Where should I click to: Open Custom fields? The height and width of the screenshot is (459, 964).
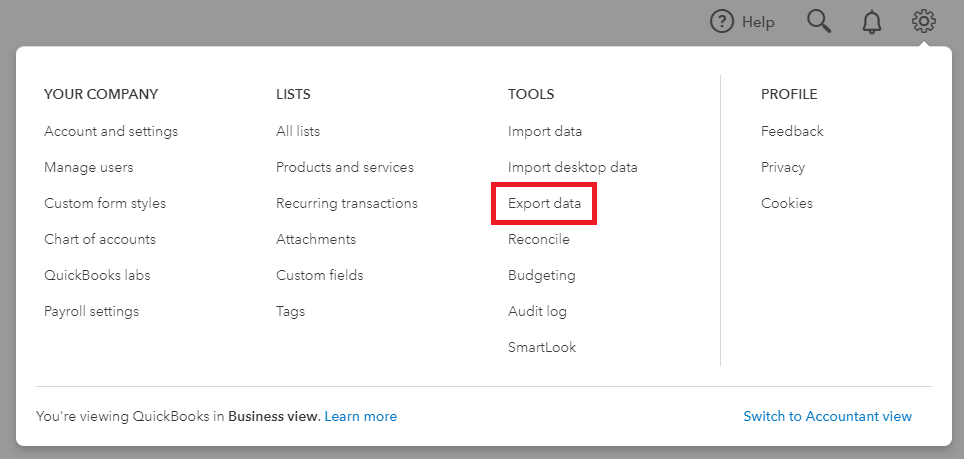point(320,275)
